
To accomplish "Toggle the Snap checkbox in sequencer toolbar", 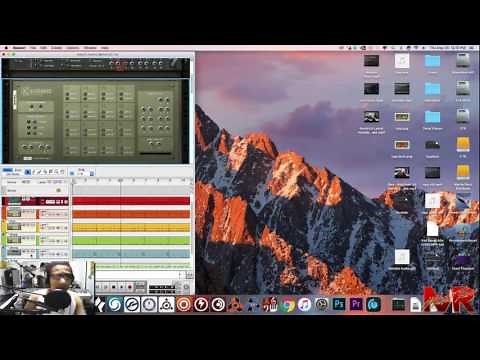I will click(x=72, y=173).
